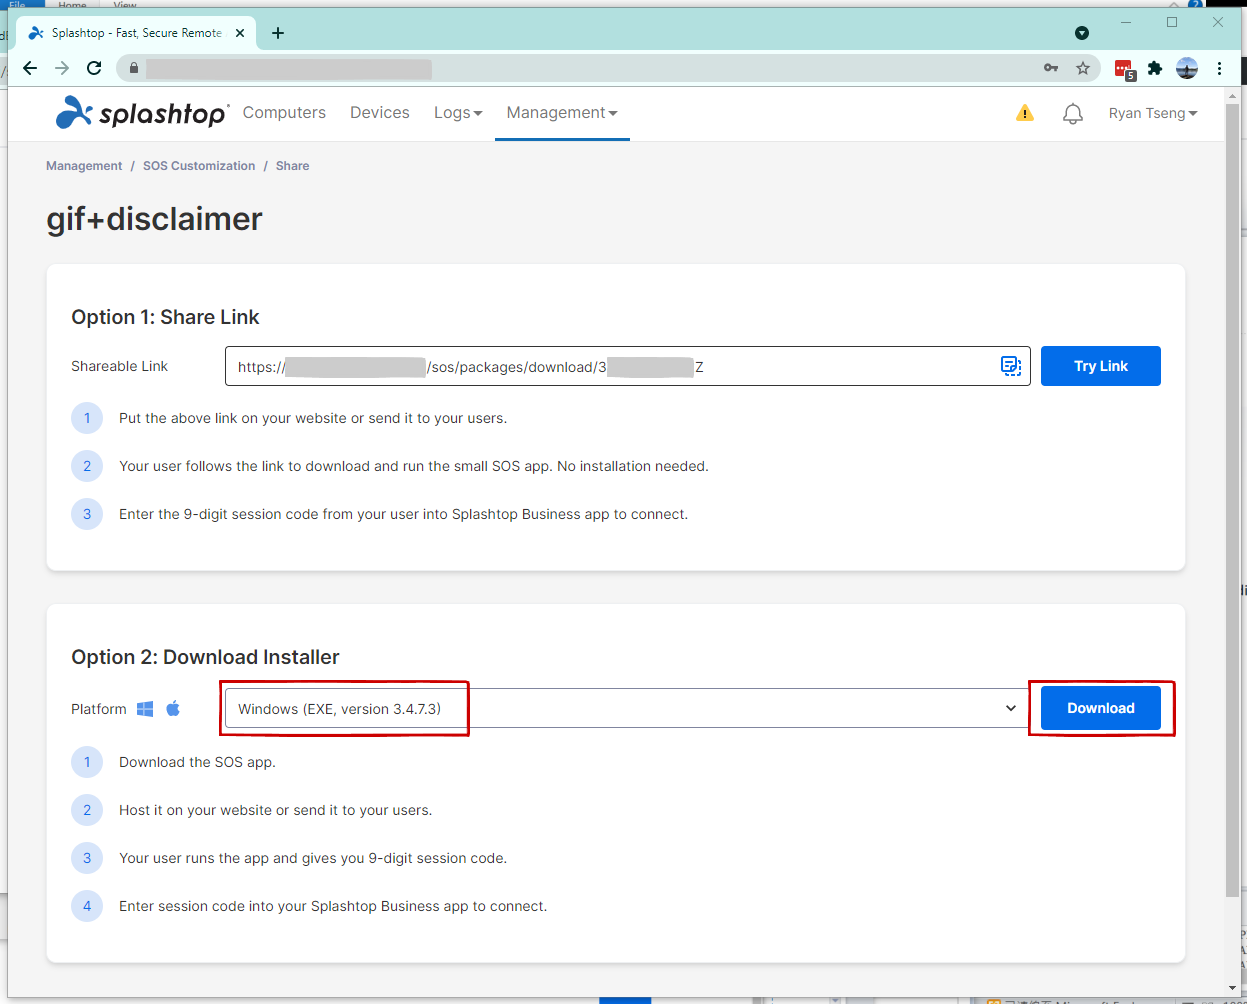This screenshot has height=1004, width=1247.
Task: Open saved passwords key icon
Action: pos(1051,68)
